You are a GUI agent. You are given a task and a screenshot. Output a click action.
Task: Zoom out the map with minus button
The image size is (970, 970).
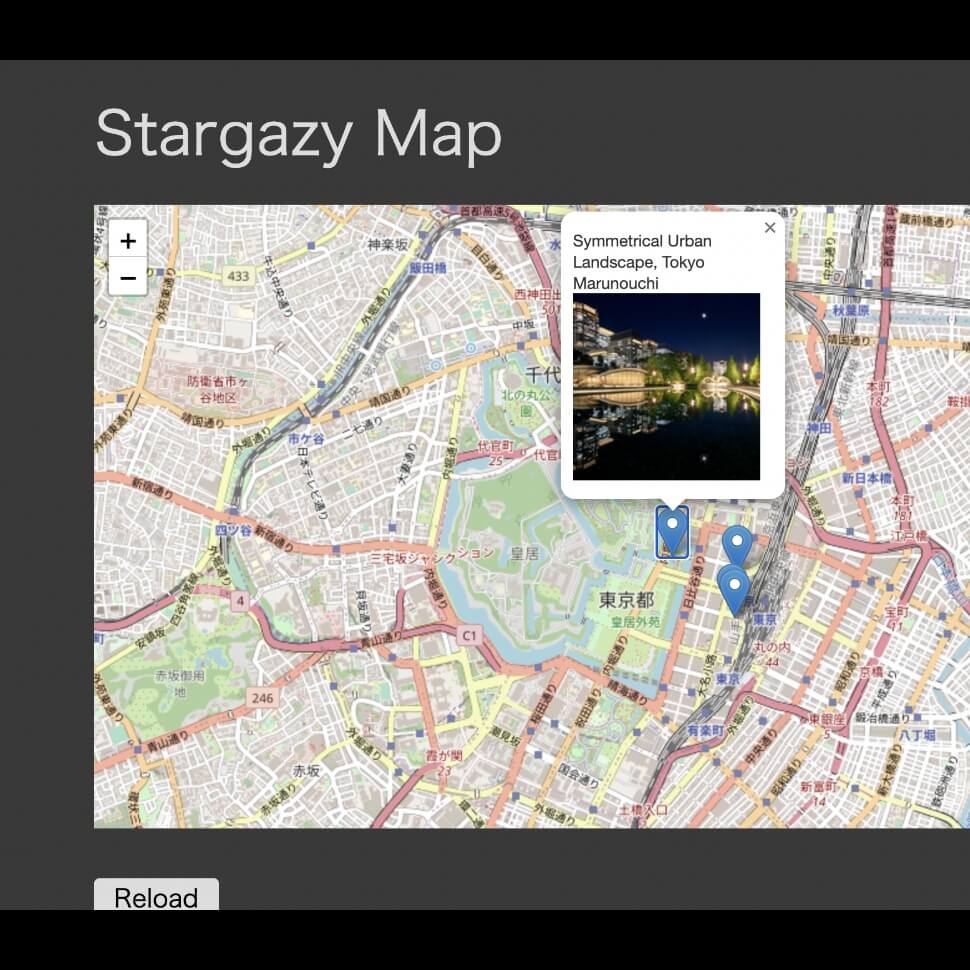(128, 277)
